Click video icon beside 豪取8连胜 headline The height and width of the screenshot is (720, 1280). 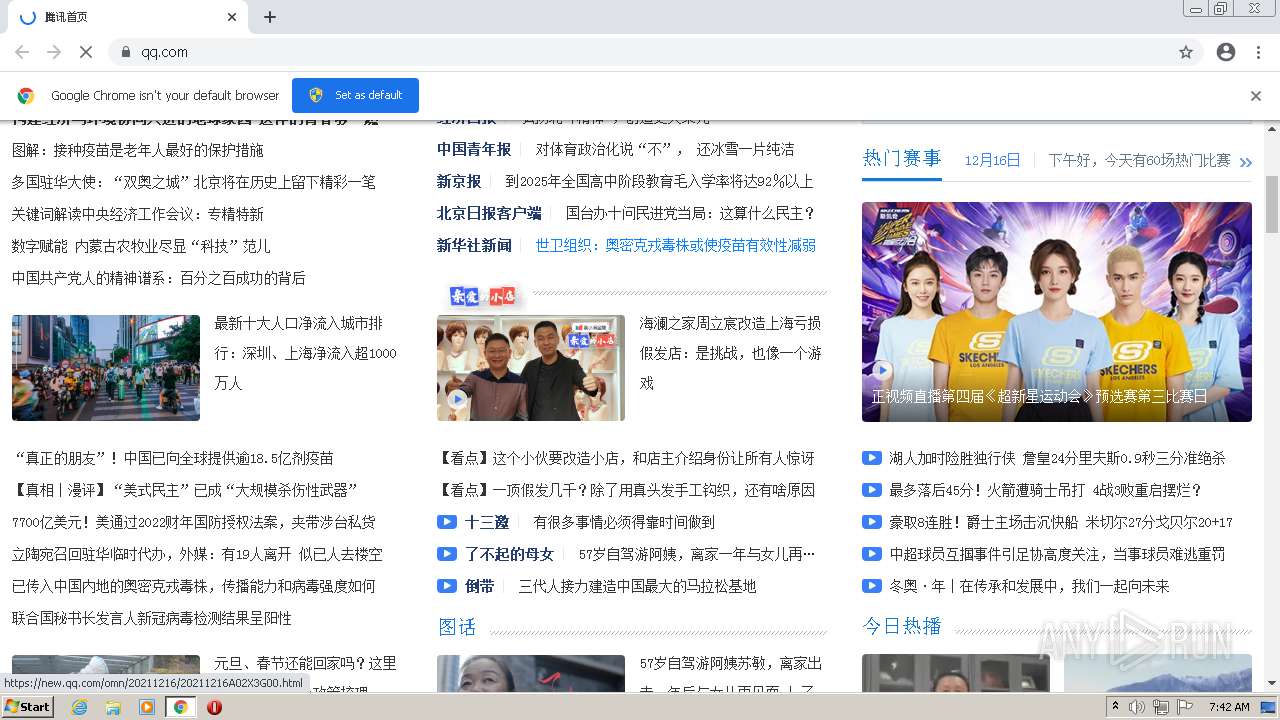[x=872, y=522]
